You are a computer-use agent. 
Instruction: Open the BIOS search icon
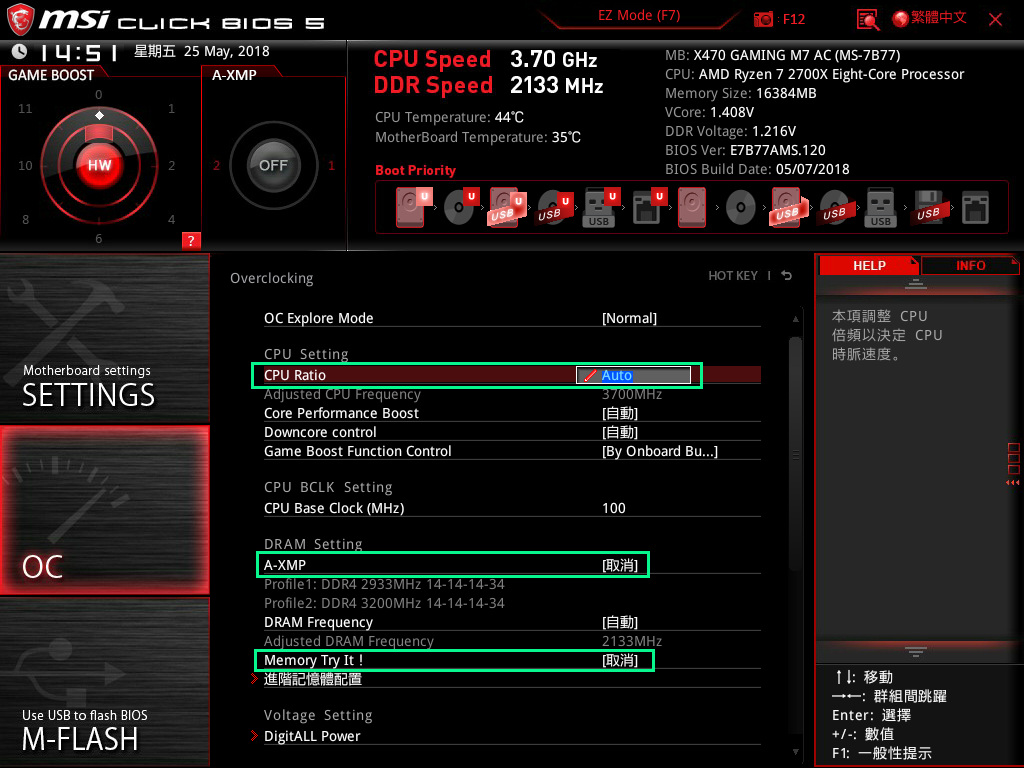pos(867,20)
